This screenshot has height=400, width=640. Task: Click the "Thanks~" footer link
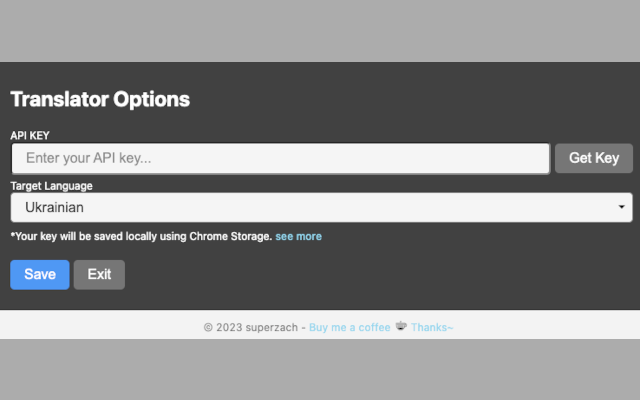click(432, 327)
